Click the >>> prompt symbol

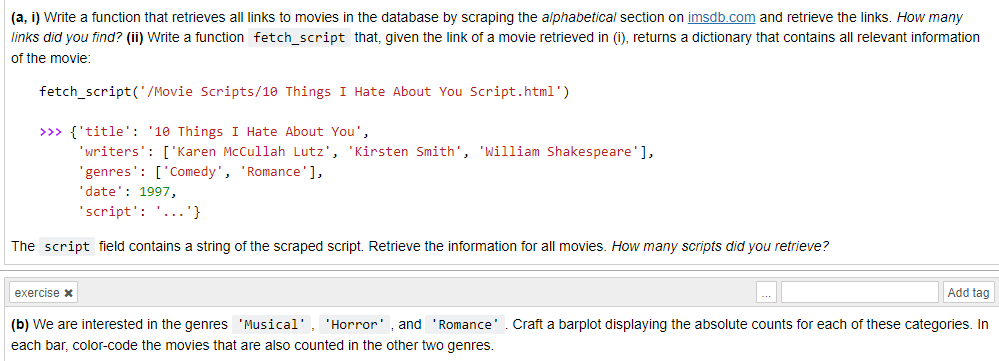(x=52, y=132)
